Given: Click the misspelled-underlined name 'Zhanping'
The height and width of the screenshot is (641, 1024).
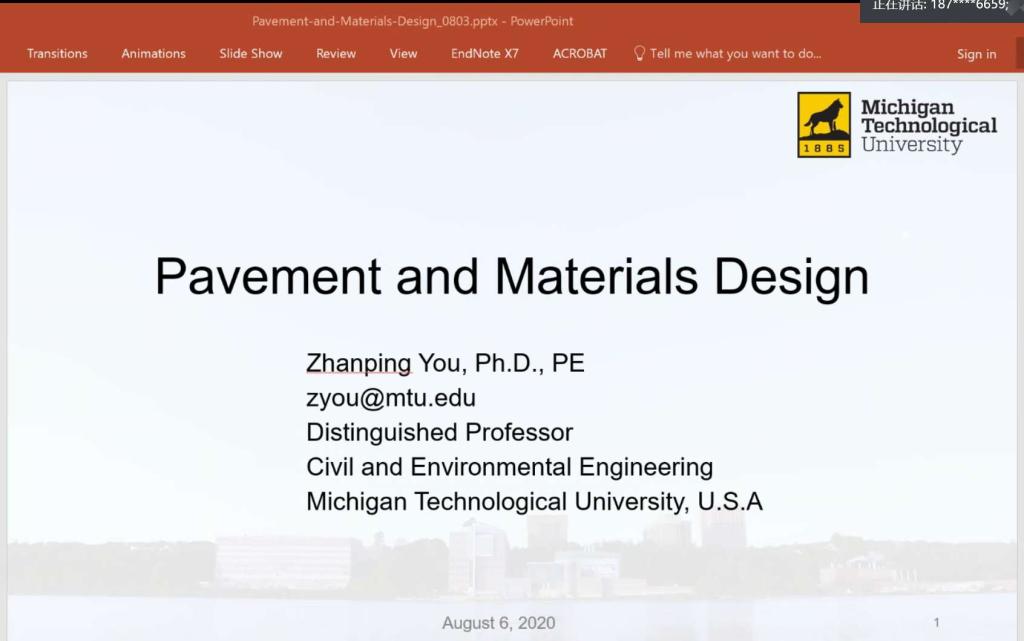Looking at the screenshot, I should [x=358, y=363].
